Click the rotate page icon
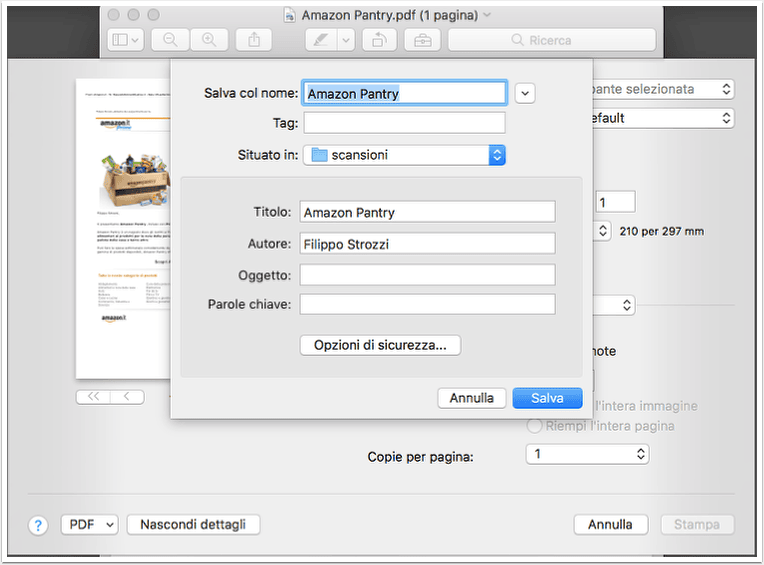Image resolution: width=764 pixels, height=565 pixels. [x=380, y=40]
